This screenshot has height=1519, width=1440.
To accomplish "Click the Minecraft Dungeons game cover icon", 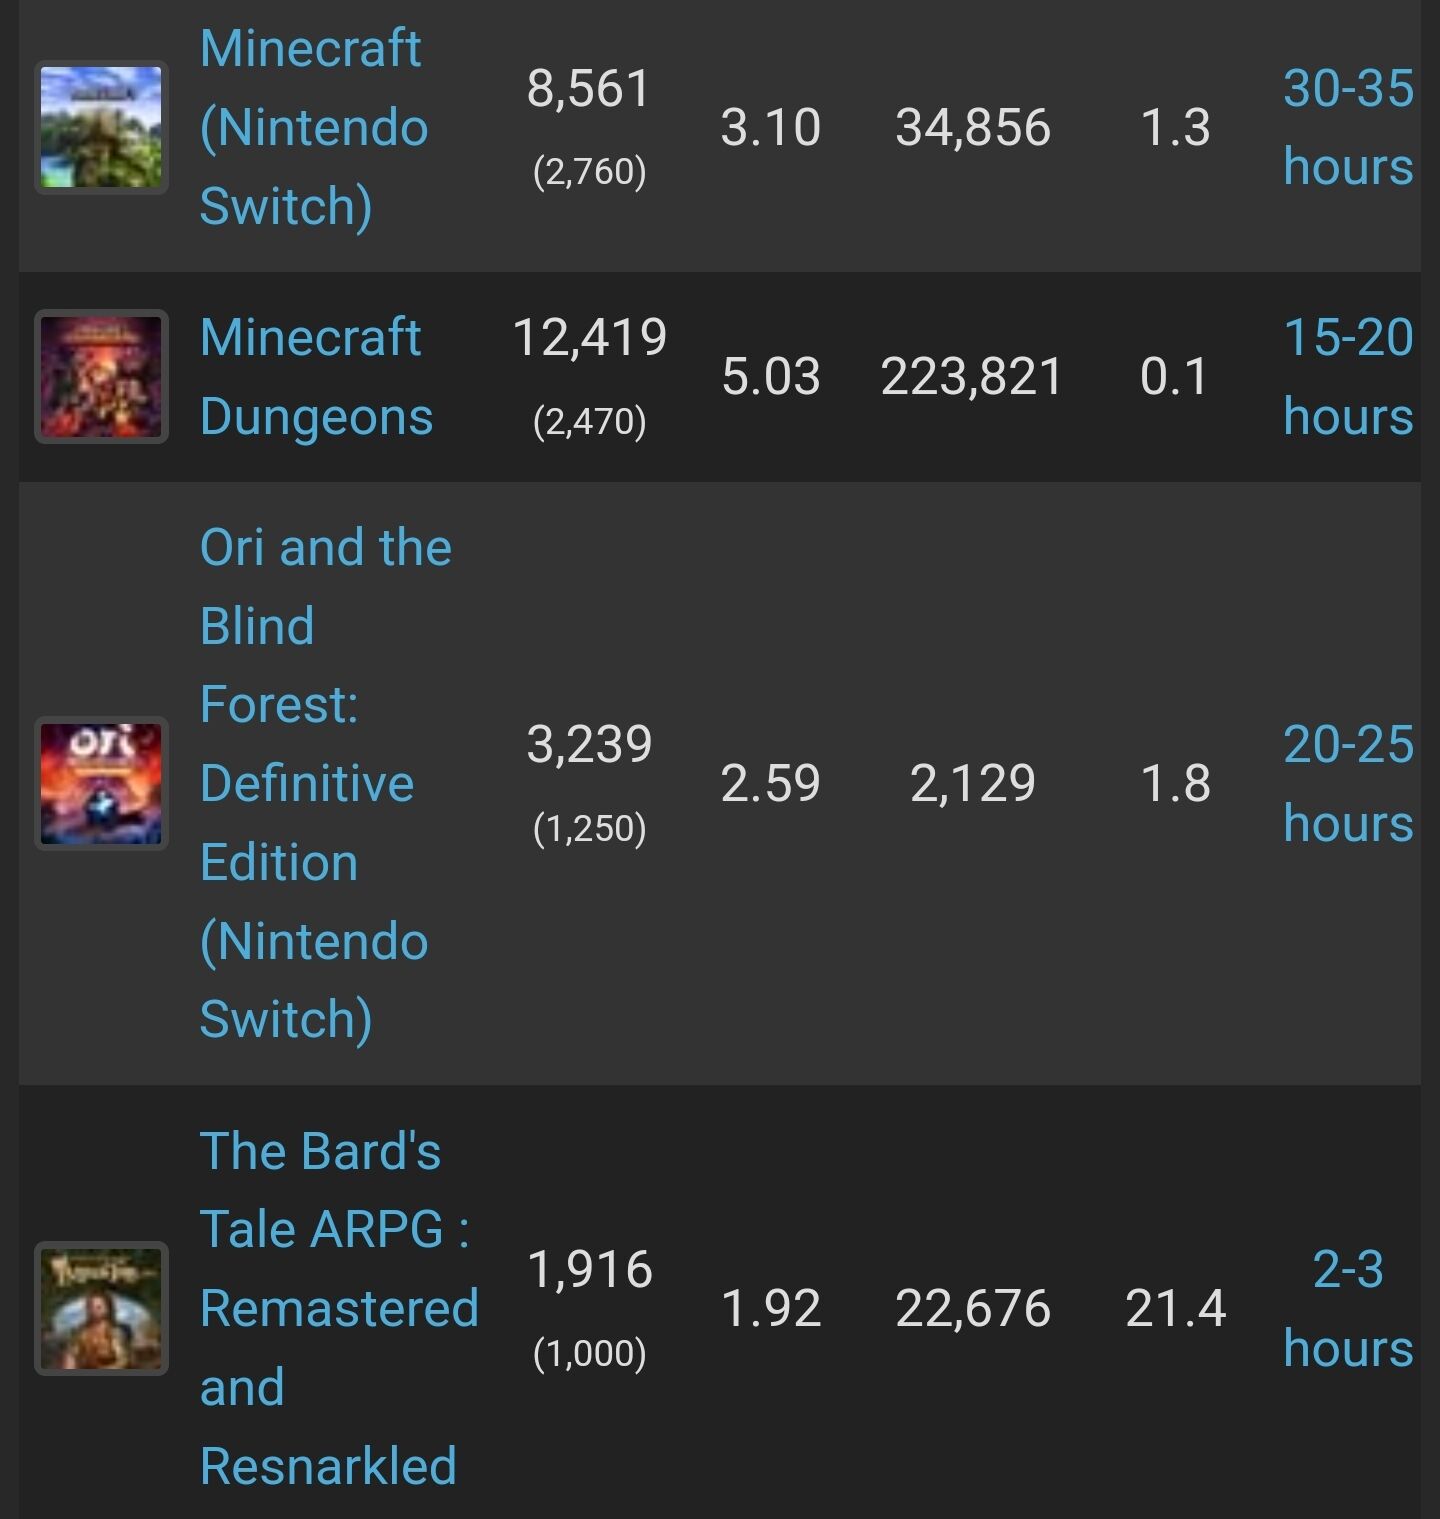I will [101, 376].
